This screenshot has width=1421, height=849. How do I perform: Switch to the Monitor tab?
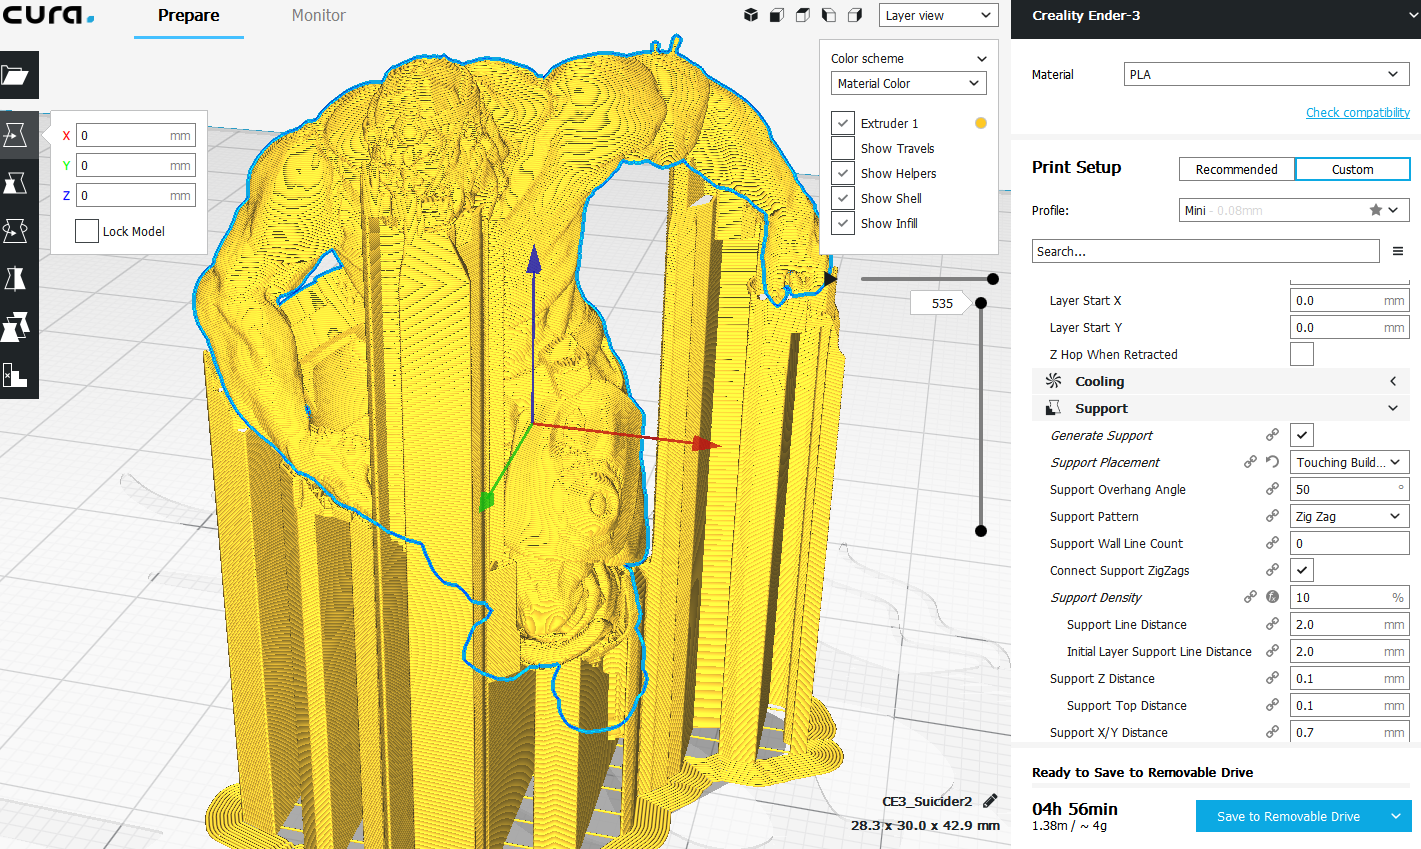click(319, 16)
